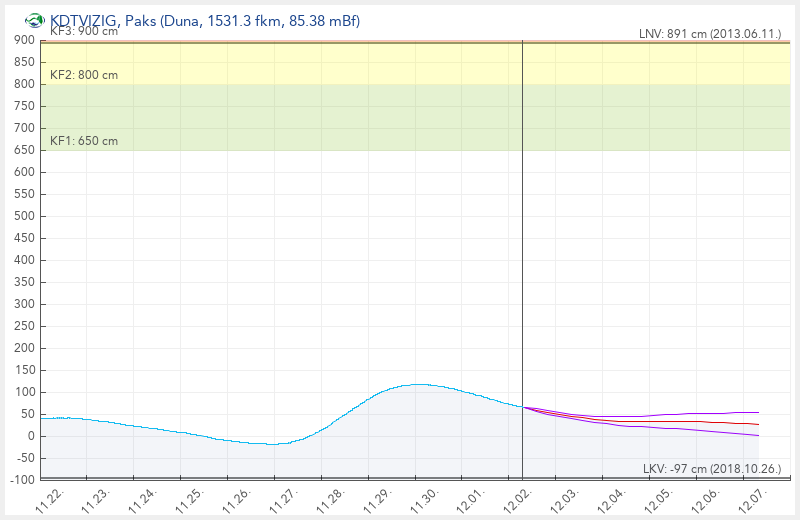The width and height of the screenshot is (800, 520).
Task: Click the blue curve's peak near 11.30.
Action: point(418,384)
